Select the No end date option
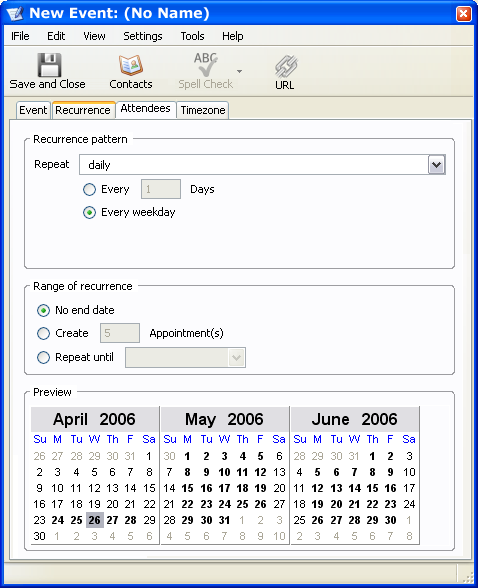Viewport: 478px width, 588px height. click(x=43, y=310)
